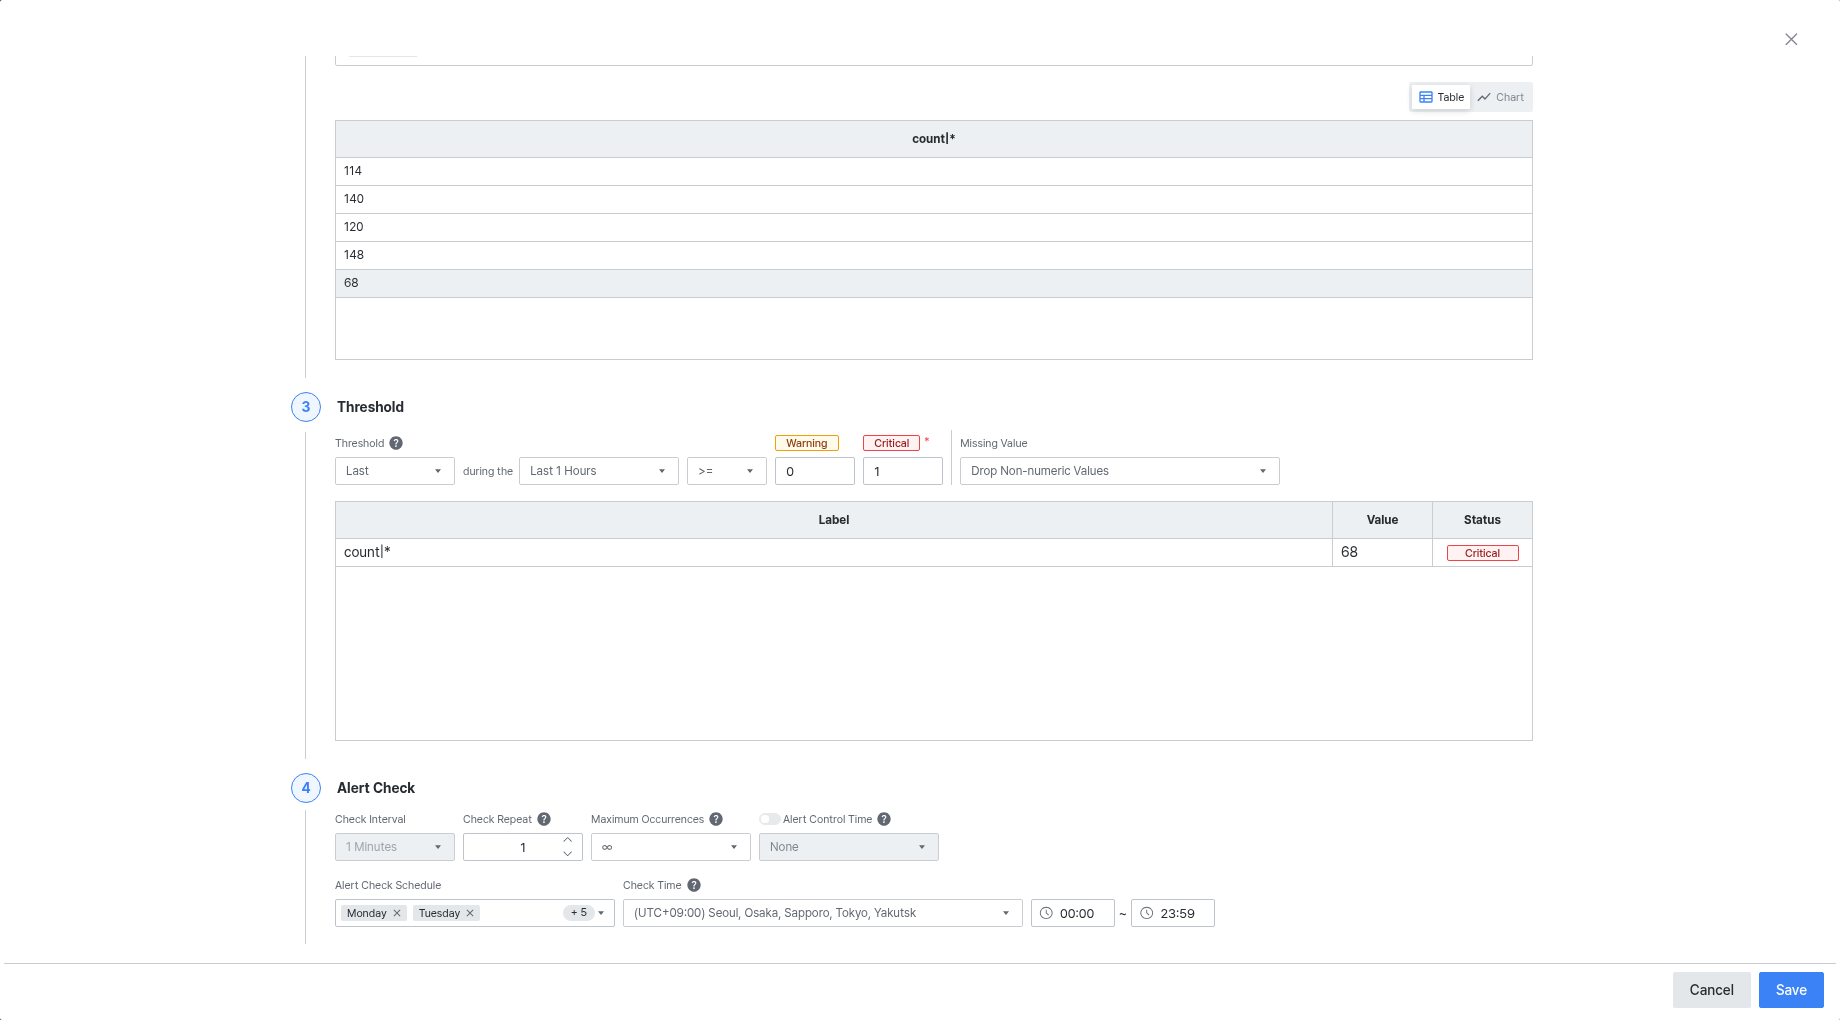Expand the Alert Check Schedule days dropdown
The image size is (1840, 1020).
click(x=601, y=913)
